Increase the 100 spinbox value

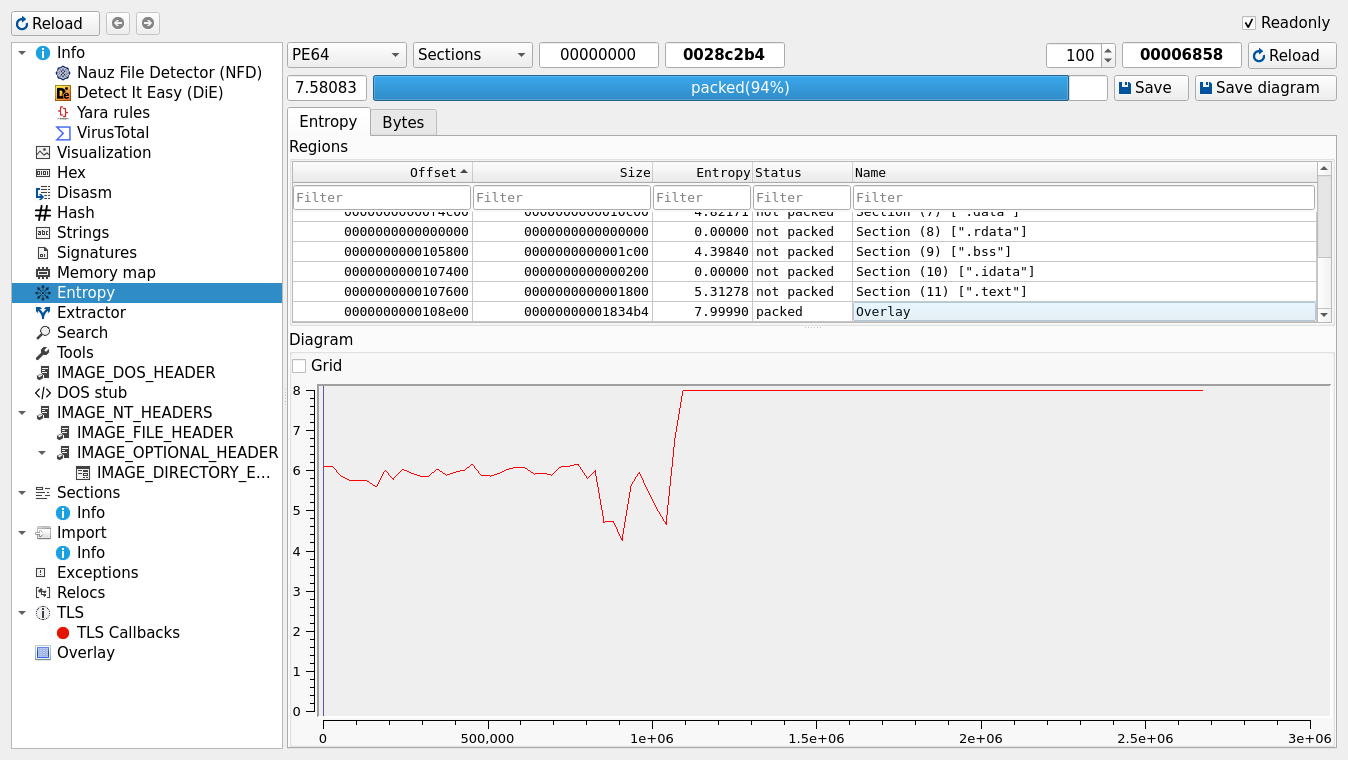(x=1108, y=50)
